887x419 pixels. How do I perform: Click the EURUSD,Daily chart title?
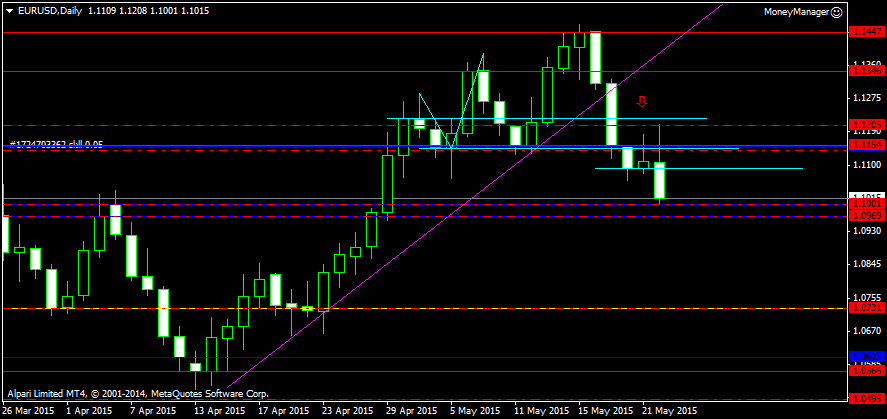click(50, 11)
